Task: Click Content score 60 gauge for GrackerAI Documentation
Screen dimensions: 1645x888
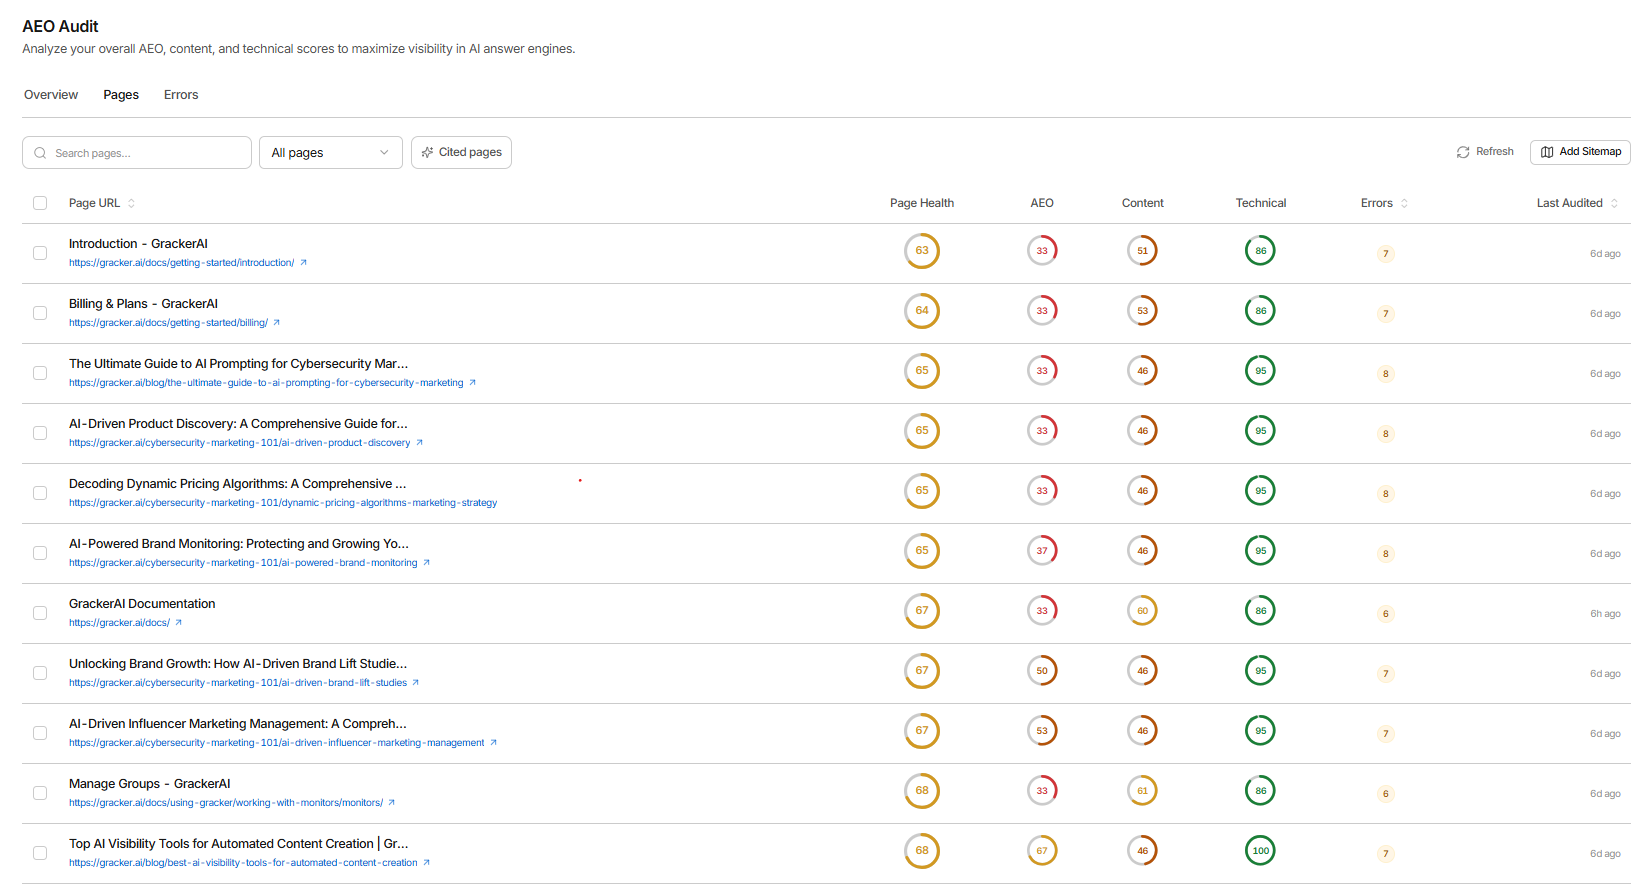Action: coord(1142,611)
